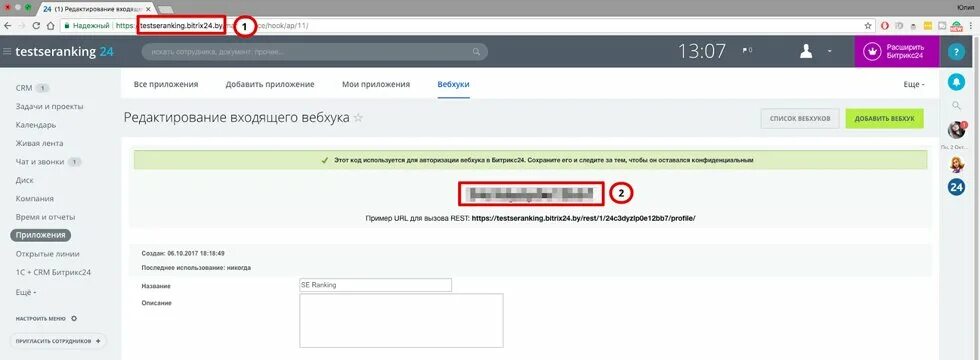Open Диск in the left menu

pos(24,180)
